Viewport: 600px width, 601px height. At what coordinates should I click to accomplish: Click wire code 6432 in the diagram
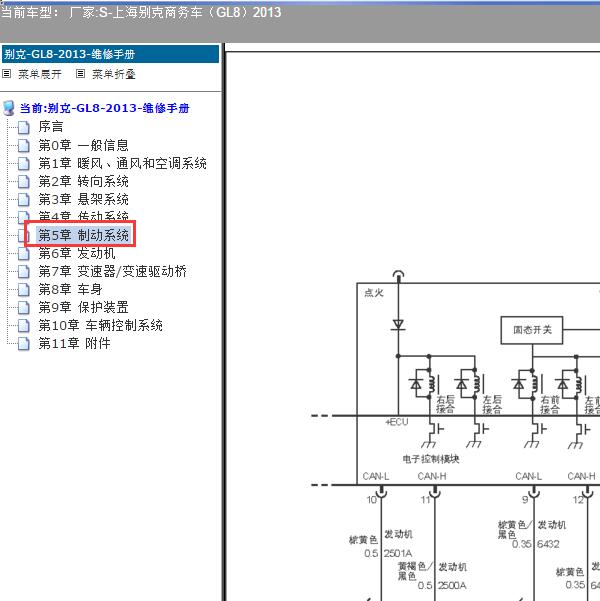click(548, 544)
